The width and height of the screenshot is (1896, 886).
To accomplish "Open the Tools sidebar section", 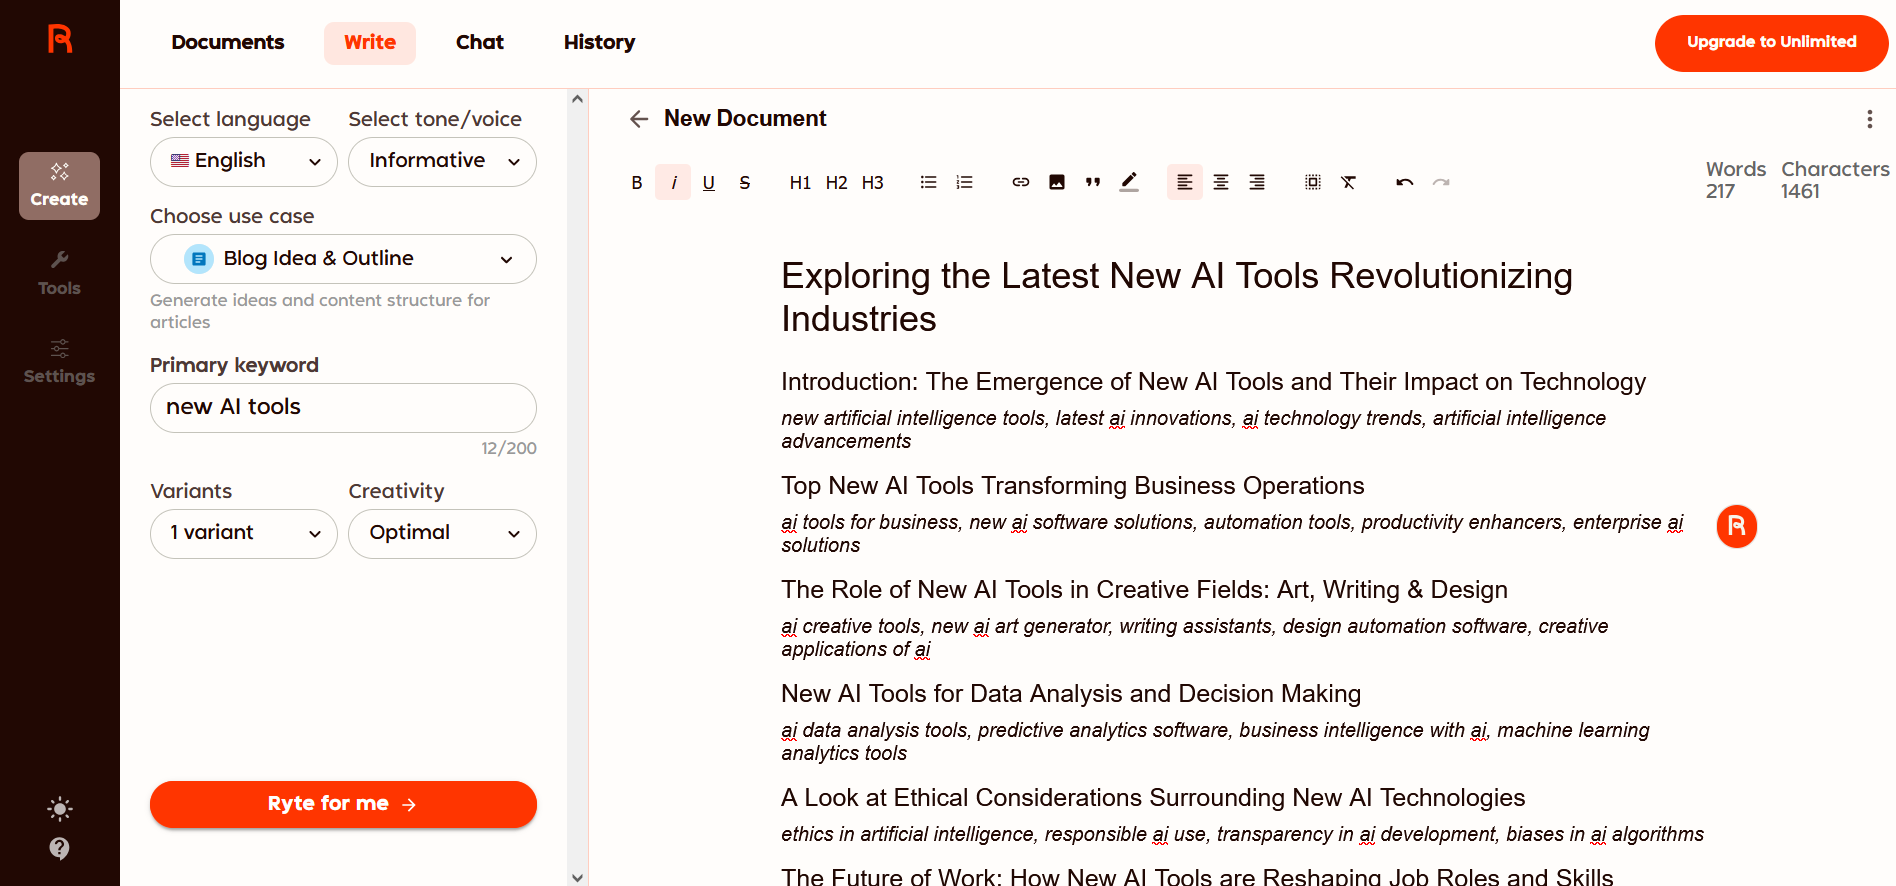I will (59, 274).
